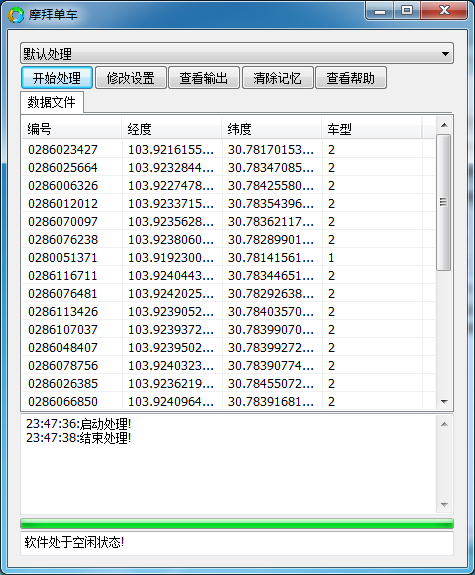Image resolution: width=475 pixels, height=575 pixels.
Task: Click the table scrollbar up arrow
Action: click(444, 125)
